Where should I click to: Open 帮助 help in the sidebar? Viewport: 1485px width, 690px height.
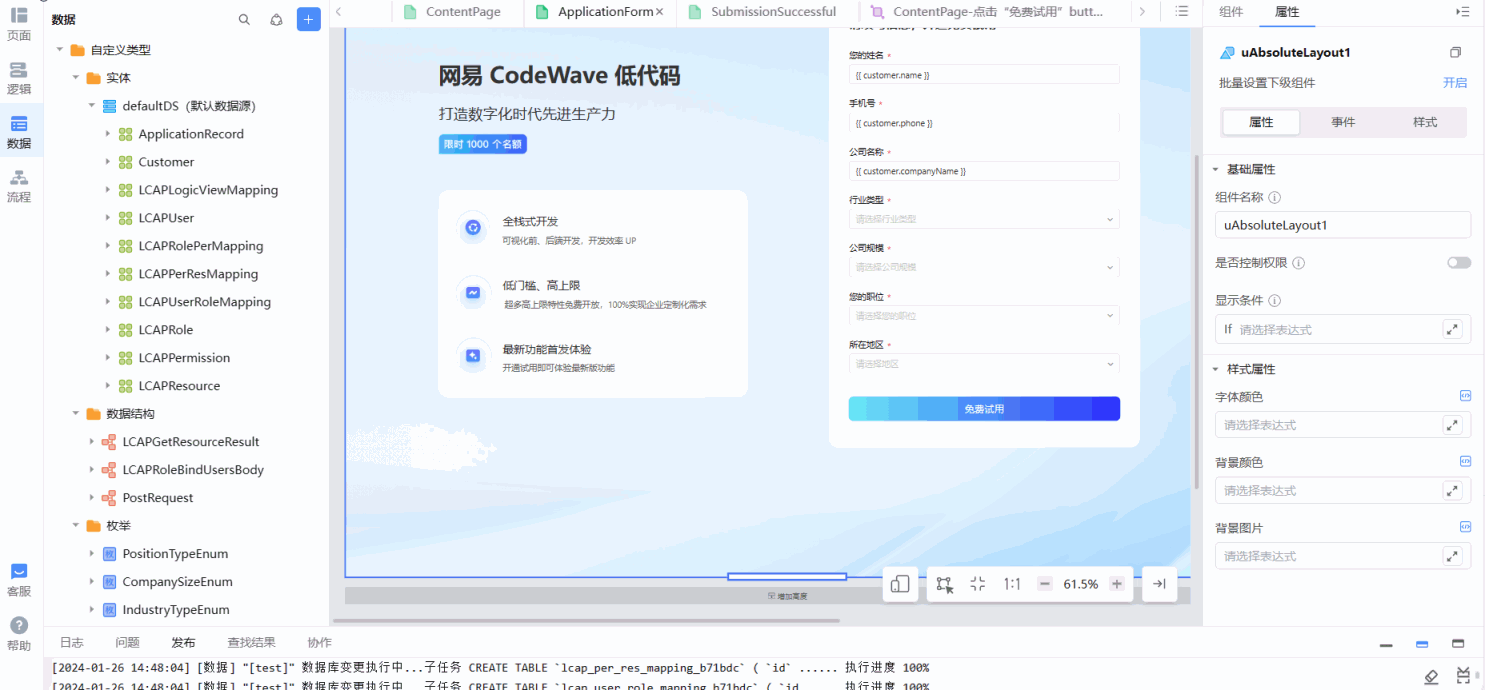[x=19, y=634]
